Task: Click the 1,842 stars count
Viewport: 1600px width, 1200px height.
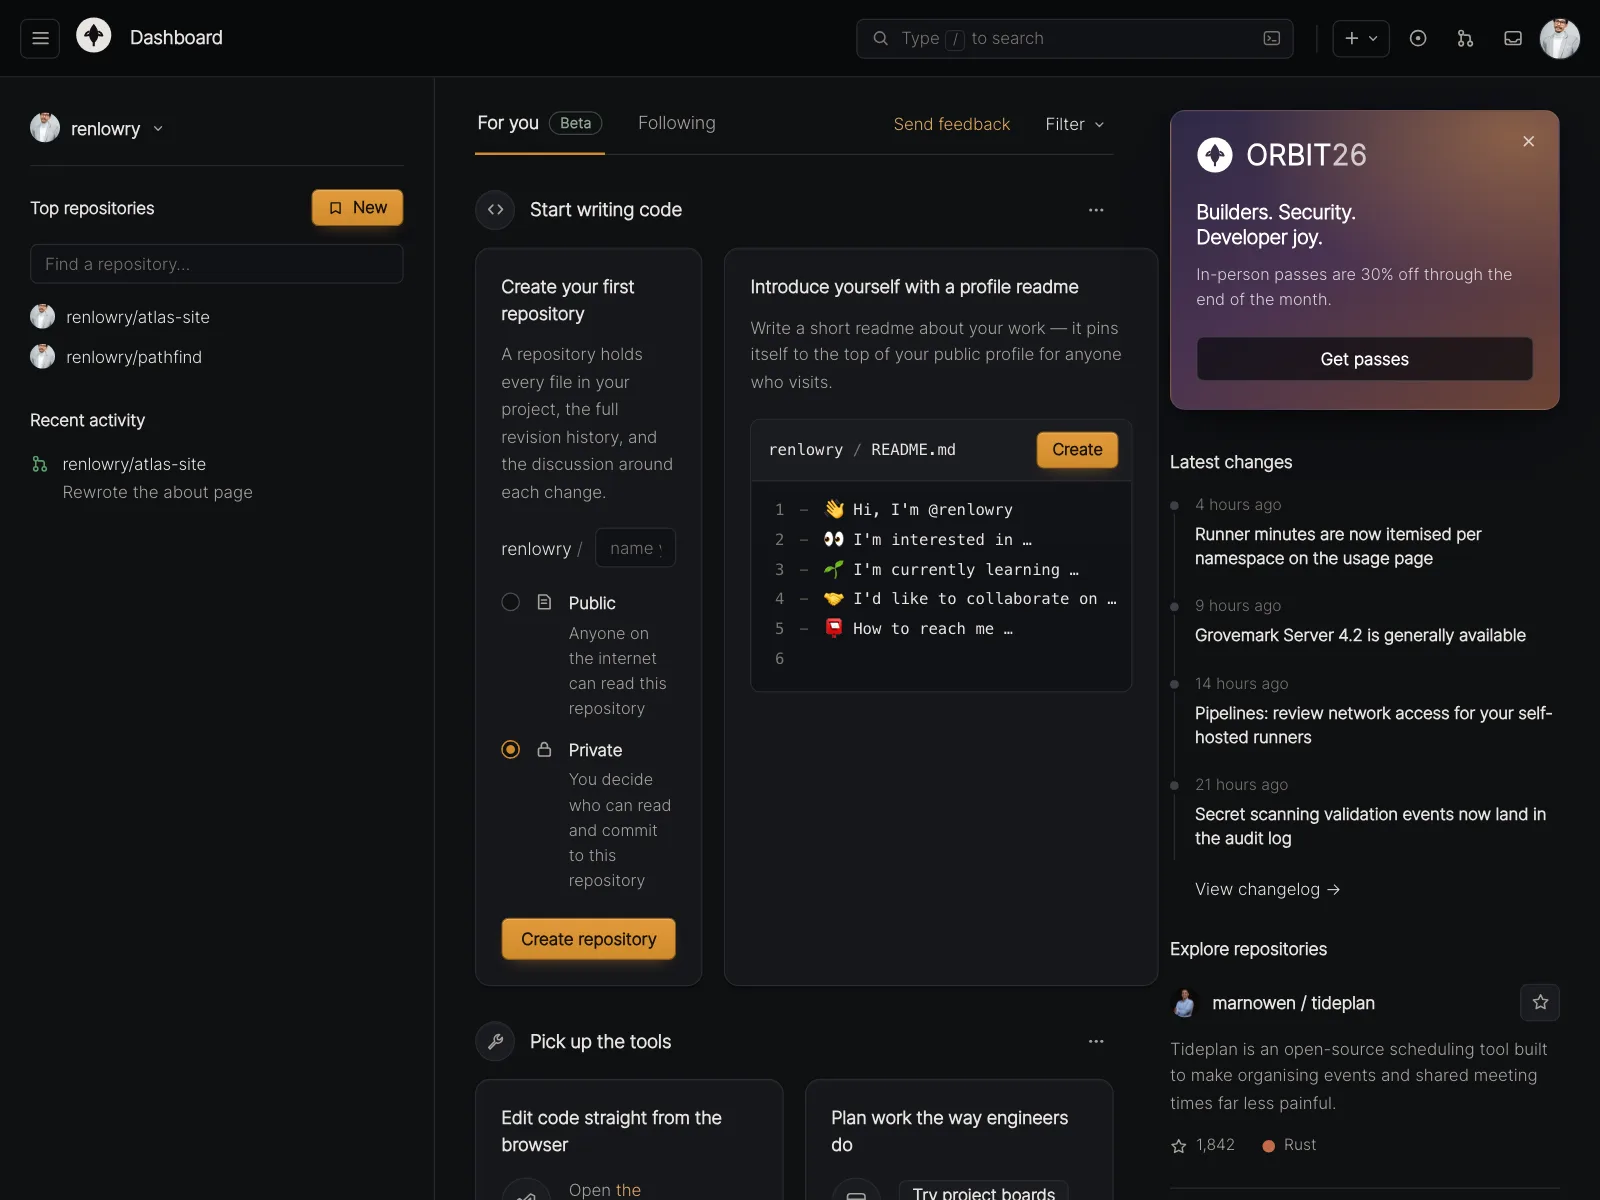Action: pos(1203,1145)
